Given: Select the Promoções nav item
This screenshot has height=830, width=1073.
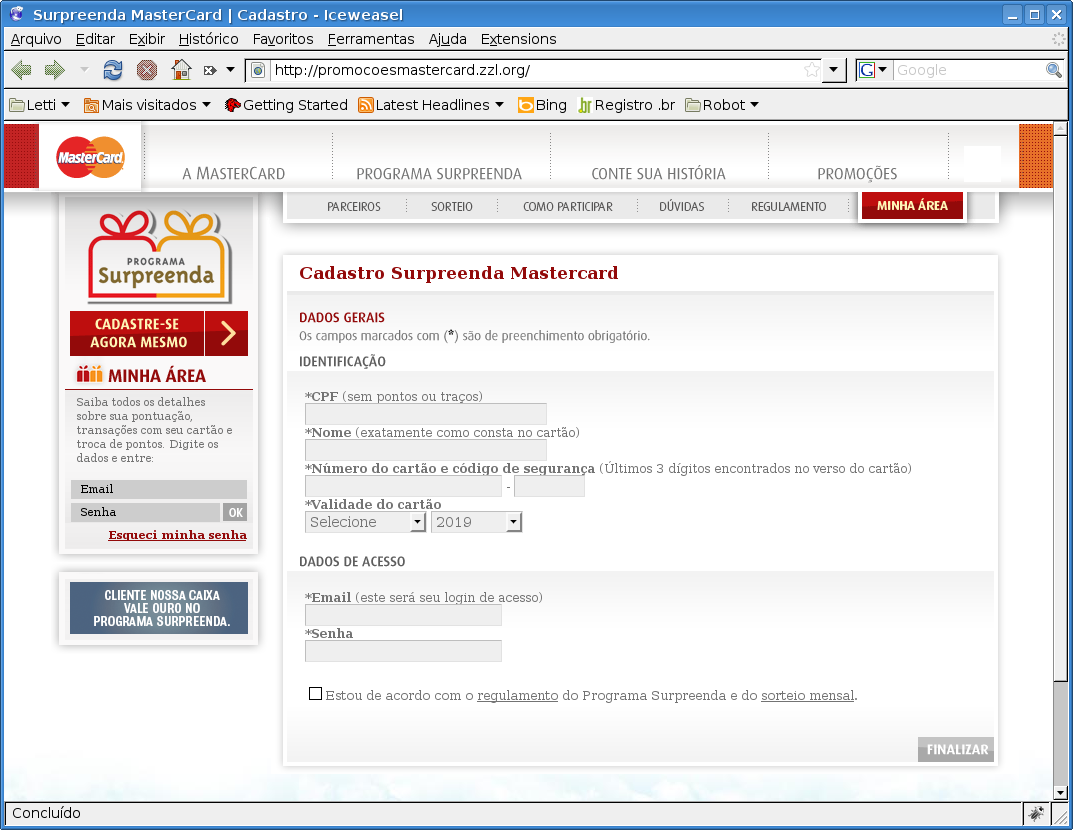Looking at the screenshot, I should (857, 173).
